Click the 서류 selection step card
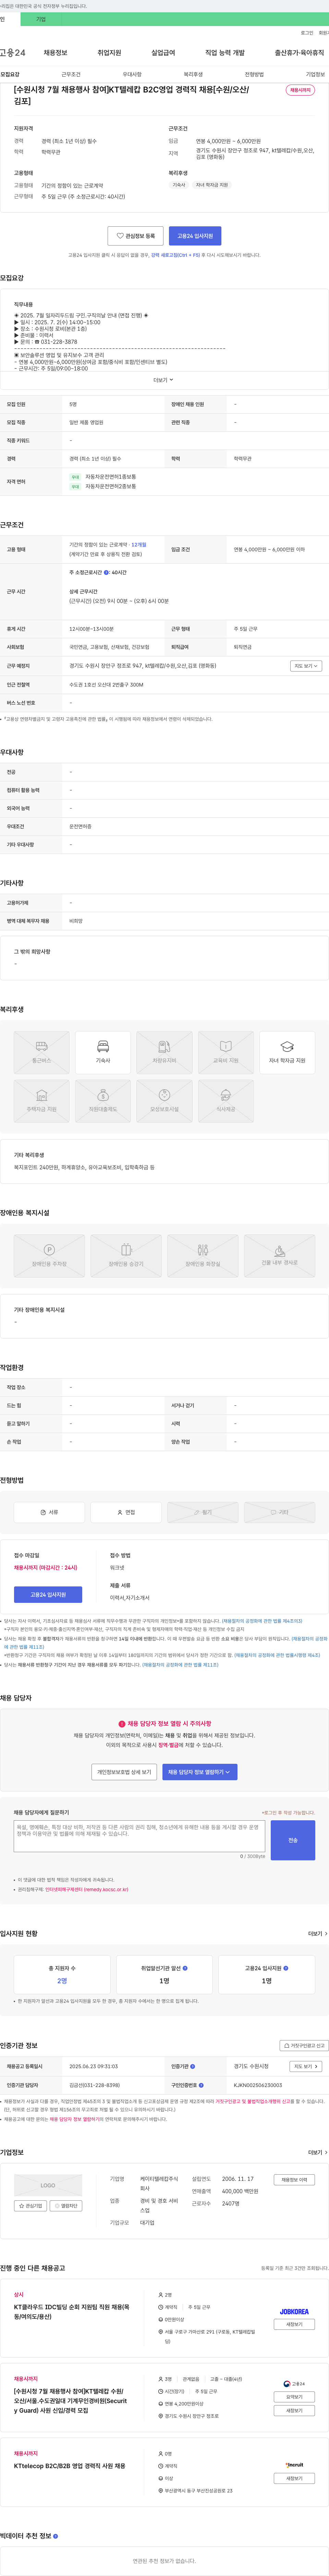Image resolution: width=329 pixels, height=2576 pixels. [49, 1512]
